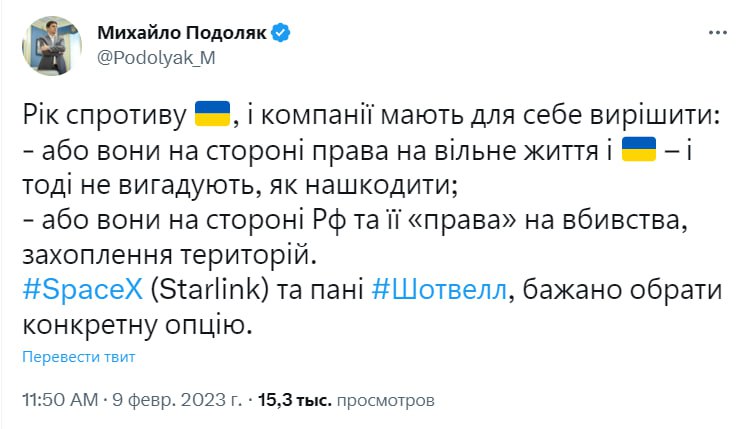Image resolution: width=746 pixels, height=429 pixels.
Task: Open the three-dot more options menu
Action: (x=716, y=34)
